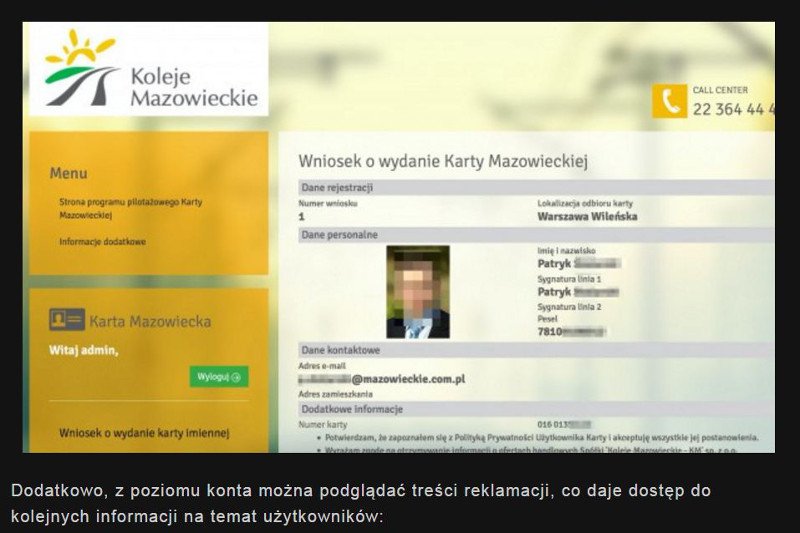Click the Numer karty label
800x533 pixels.
(x=322, y=424)
